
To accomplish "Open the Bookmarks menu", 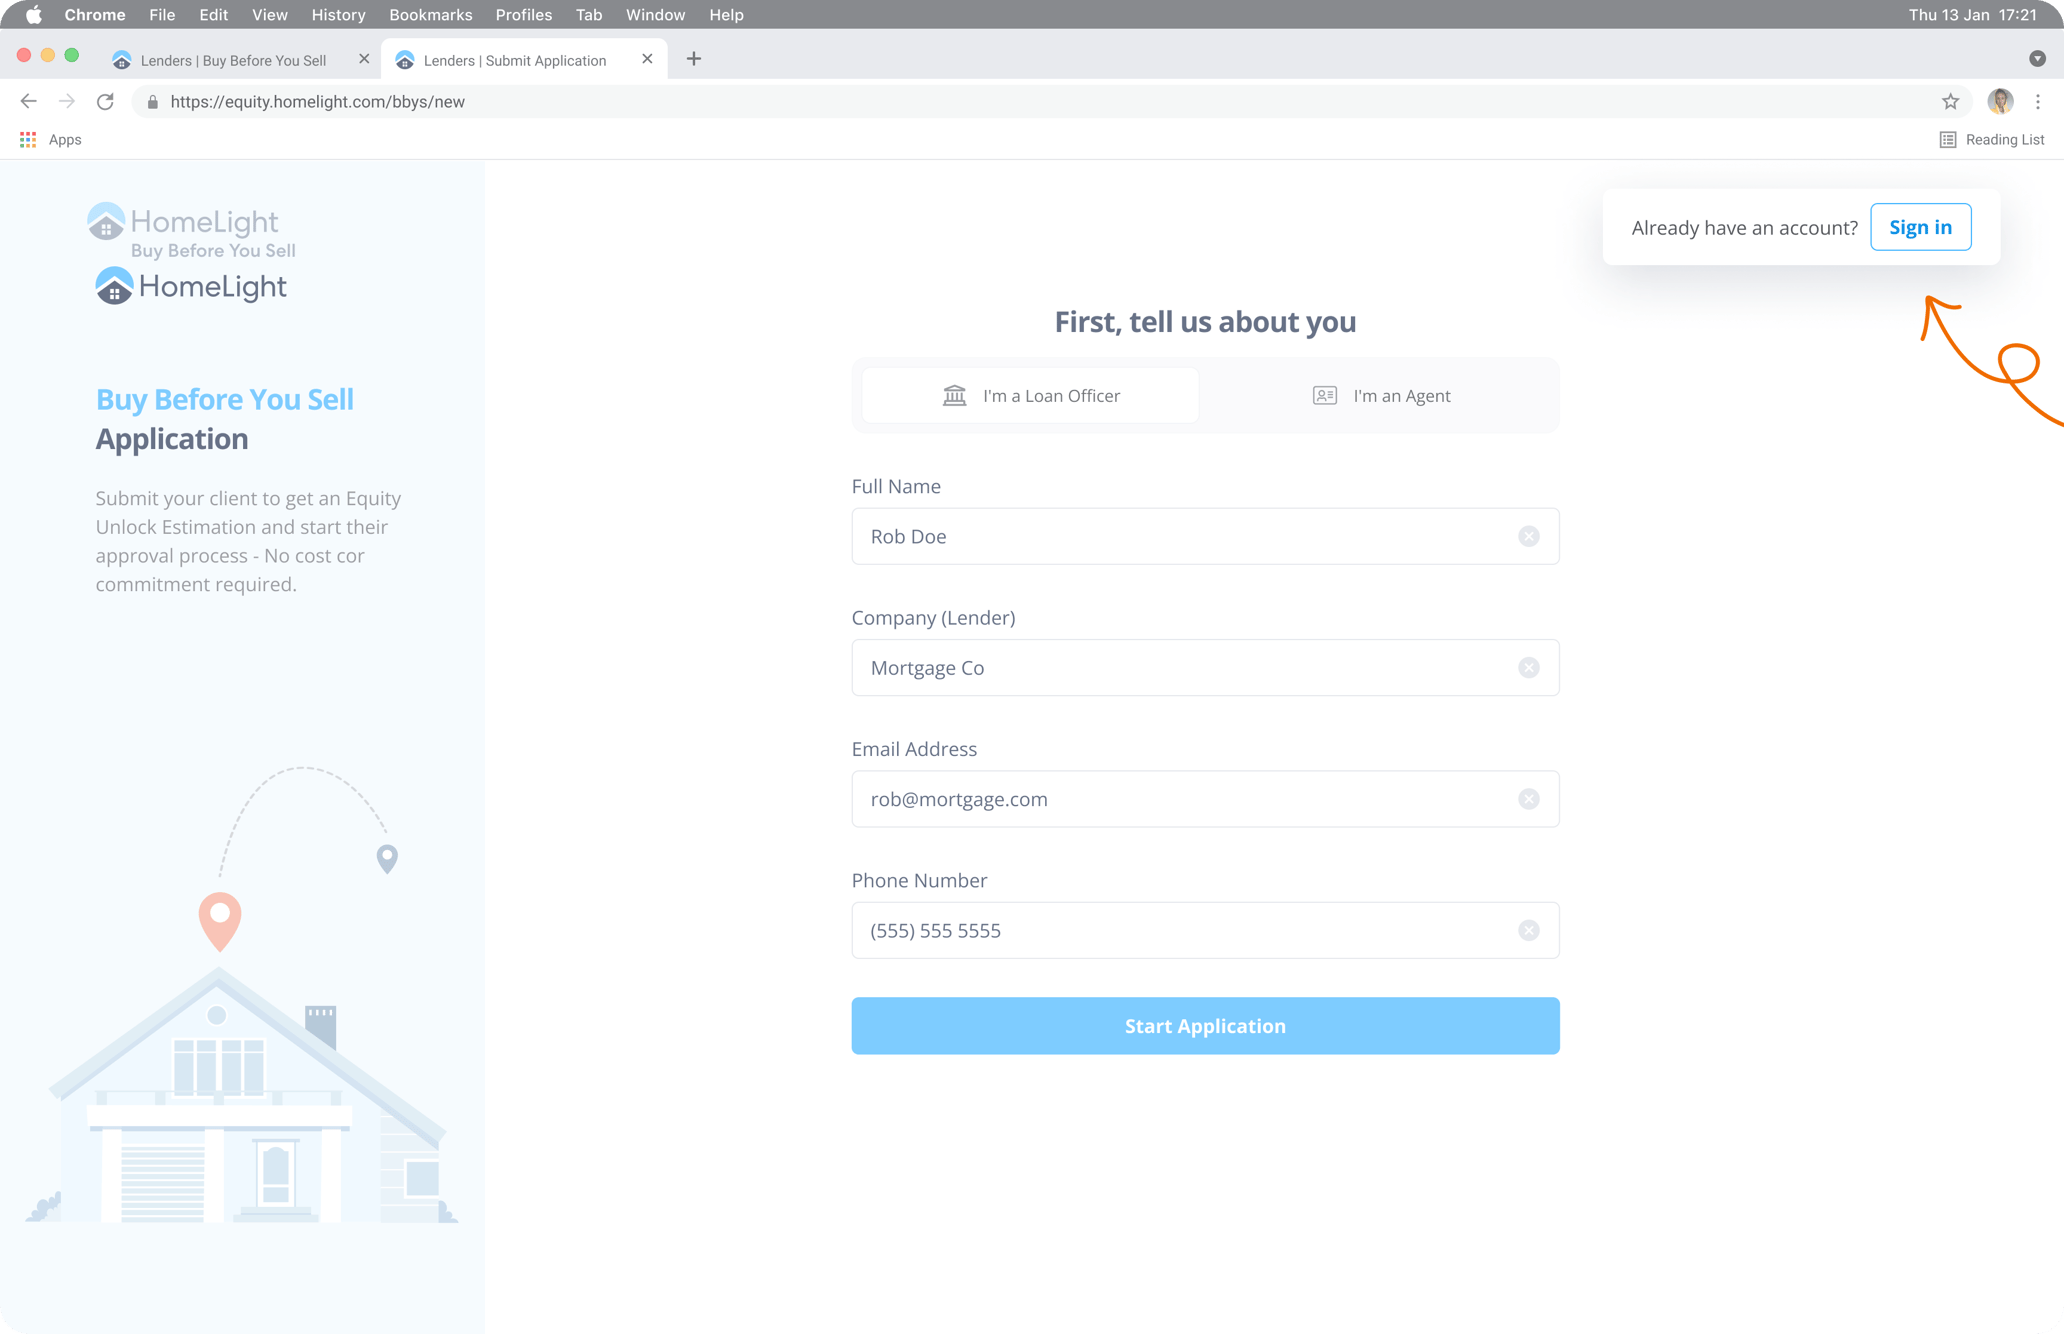I will 430,14.
